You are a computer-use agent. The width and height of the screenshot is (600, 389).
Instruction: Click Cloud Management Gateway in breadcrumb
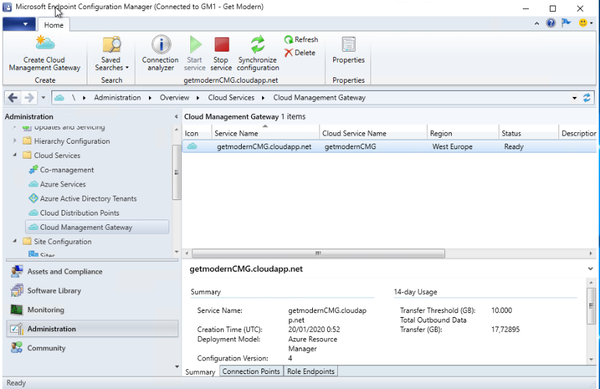tap(319, 98)
